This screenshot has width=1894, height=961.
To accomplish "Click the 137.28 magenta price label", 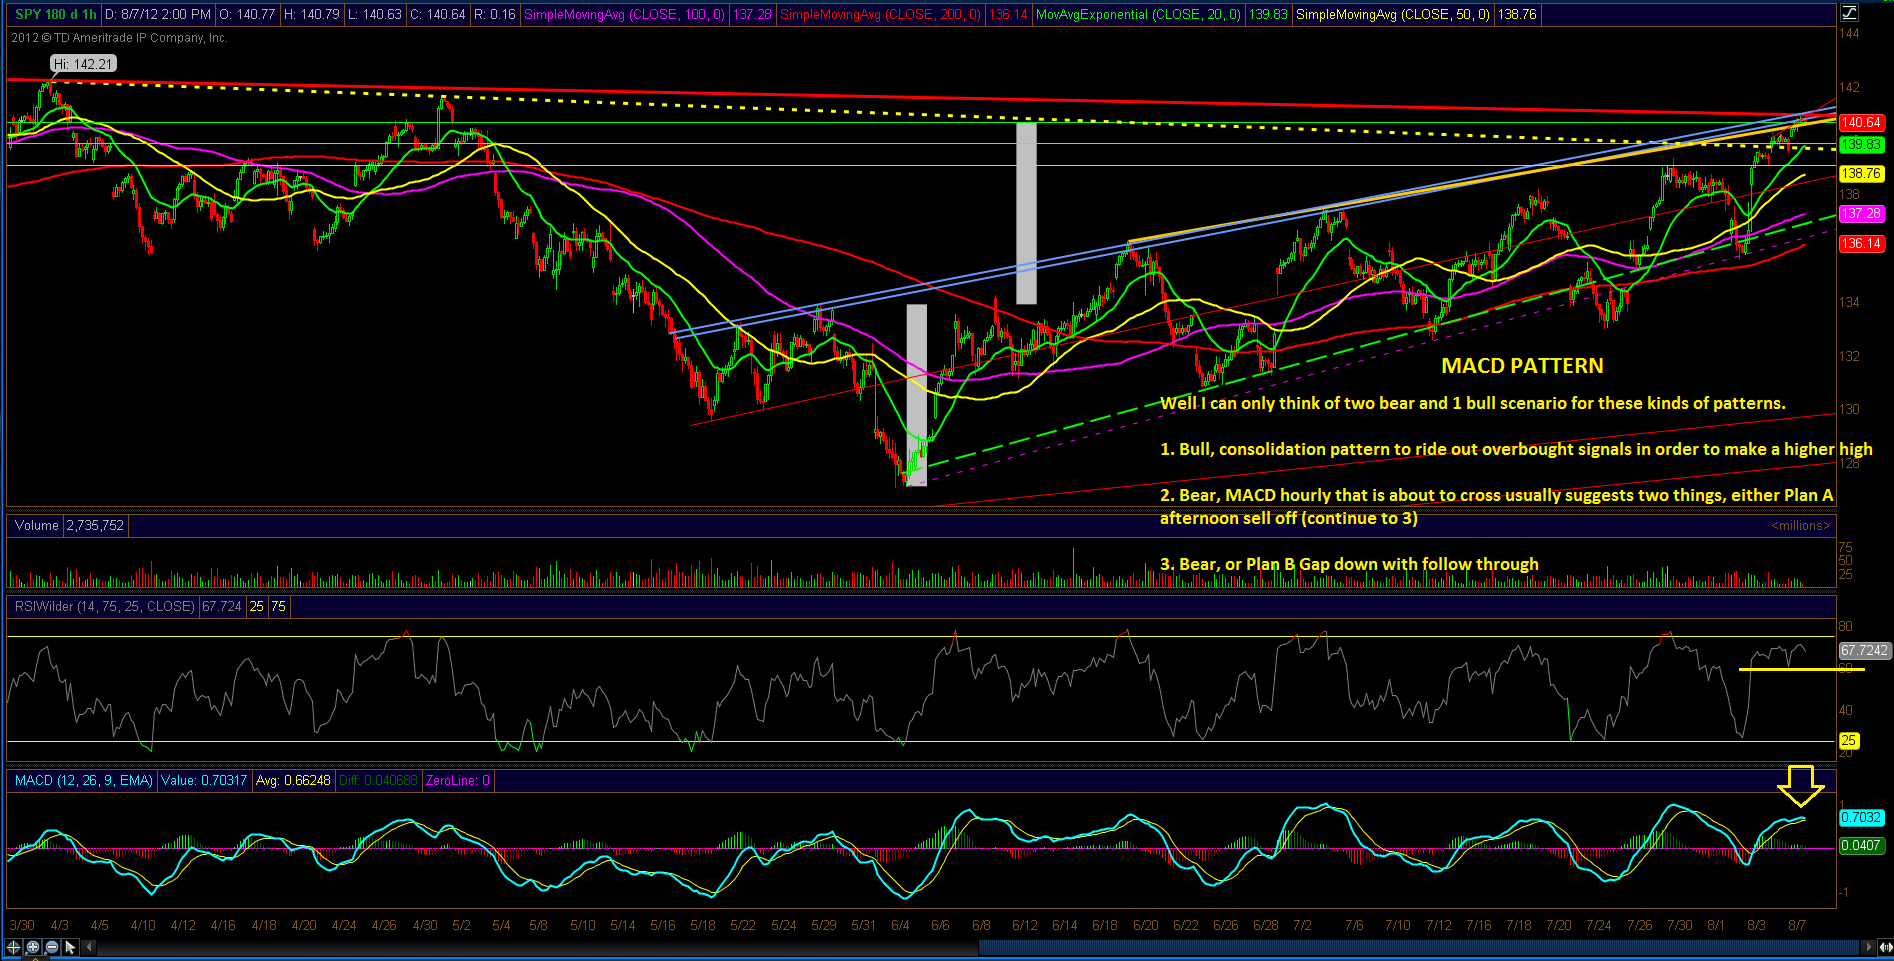I will 1862,214.
